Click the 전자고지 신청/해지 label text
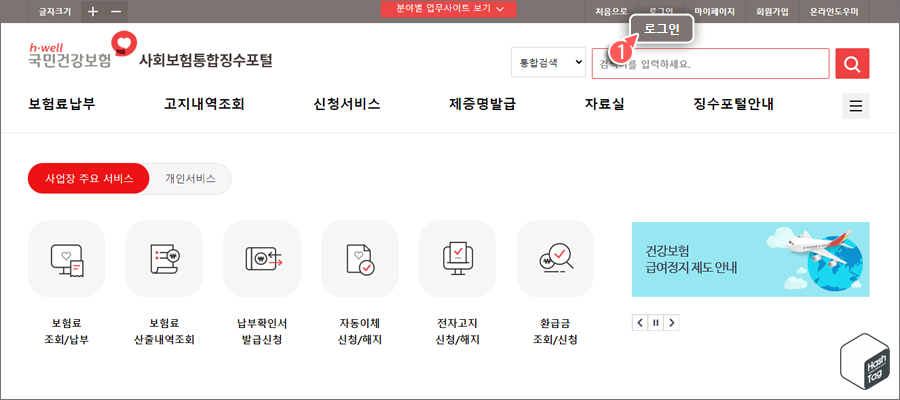Screen dimensions: 900x400 point(457,332)
